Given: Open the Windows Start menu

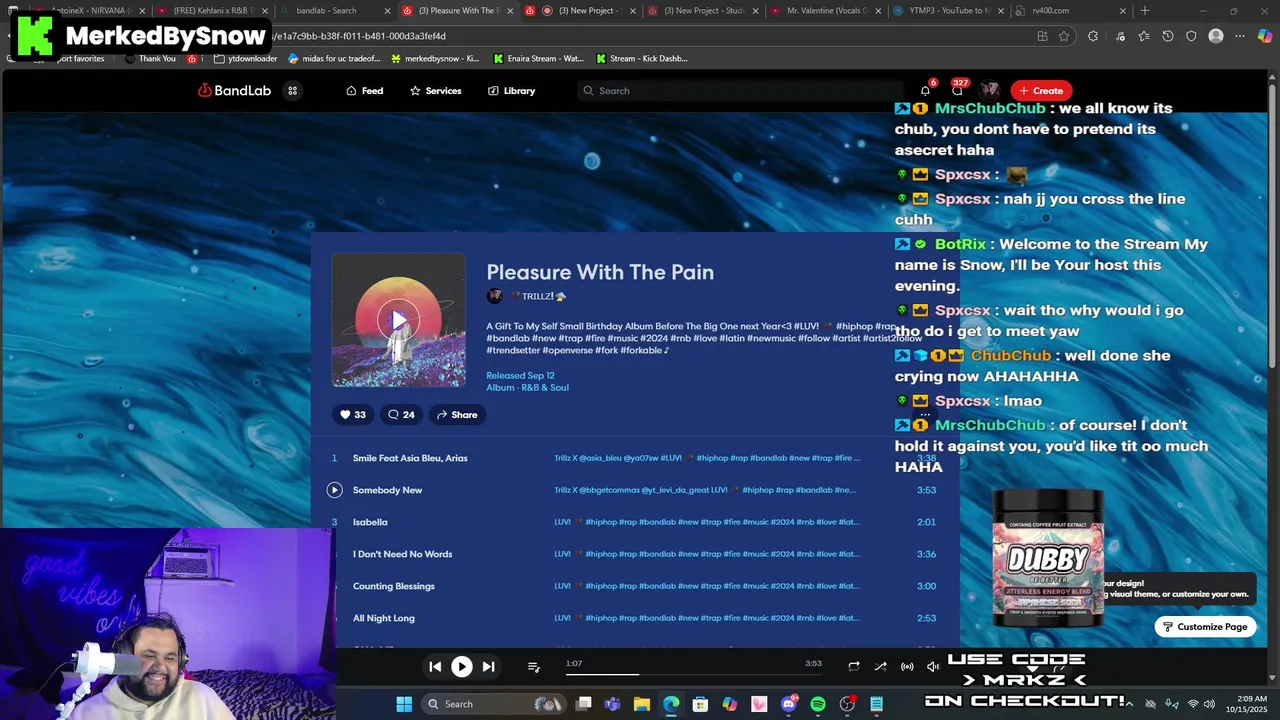Looking at the screenshot, I should point(404,704).
